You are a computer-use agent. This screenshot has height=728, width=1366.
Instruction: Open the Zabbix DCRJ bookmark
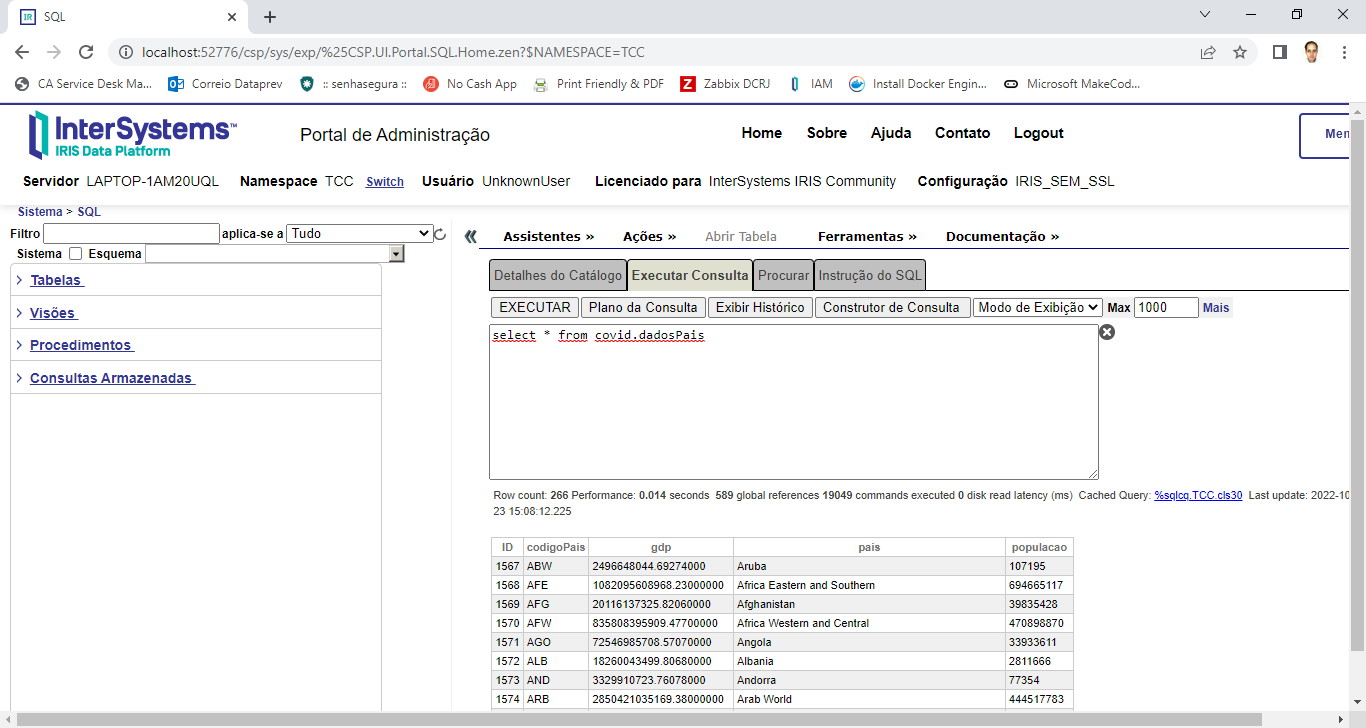click(725, 84)
